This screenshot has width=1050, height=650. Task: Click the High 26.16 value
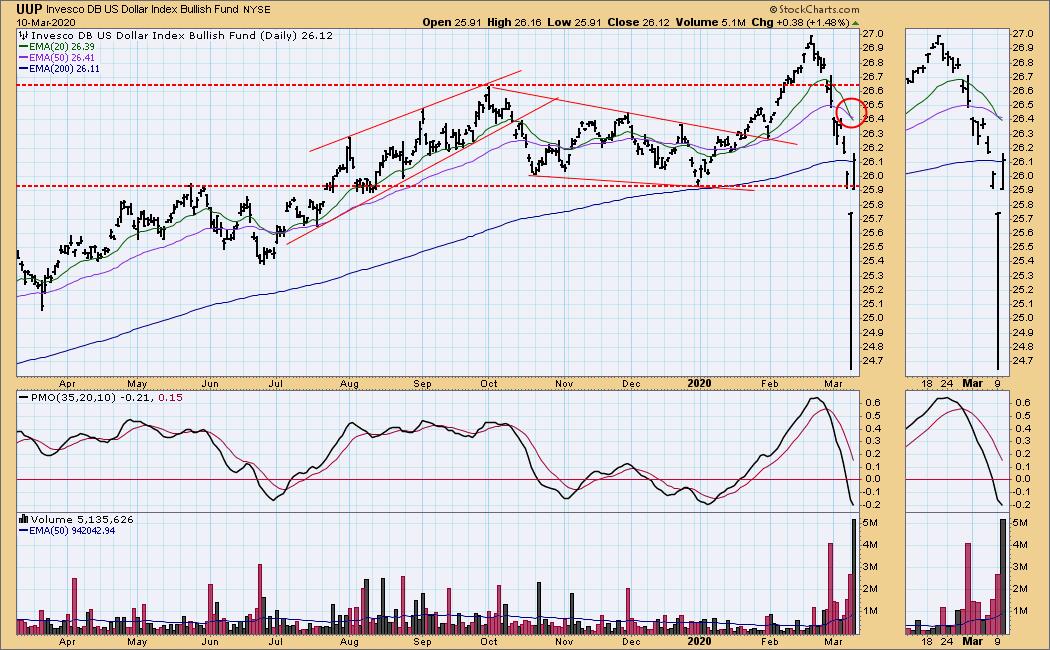pos(514,22)
